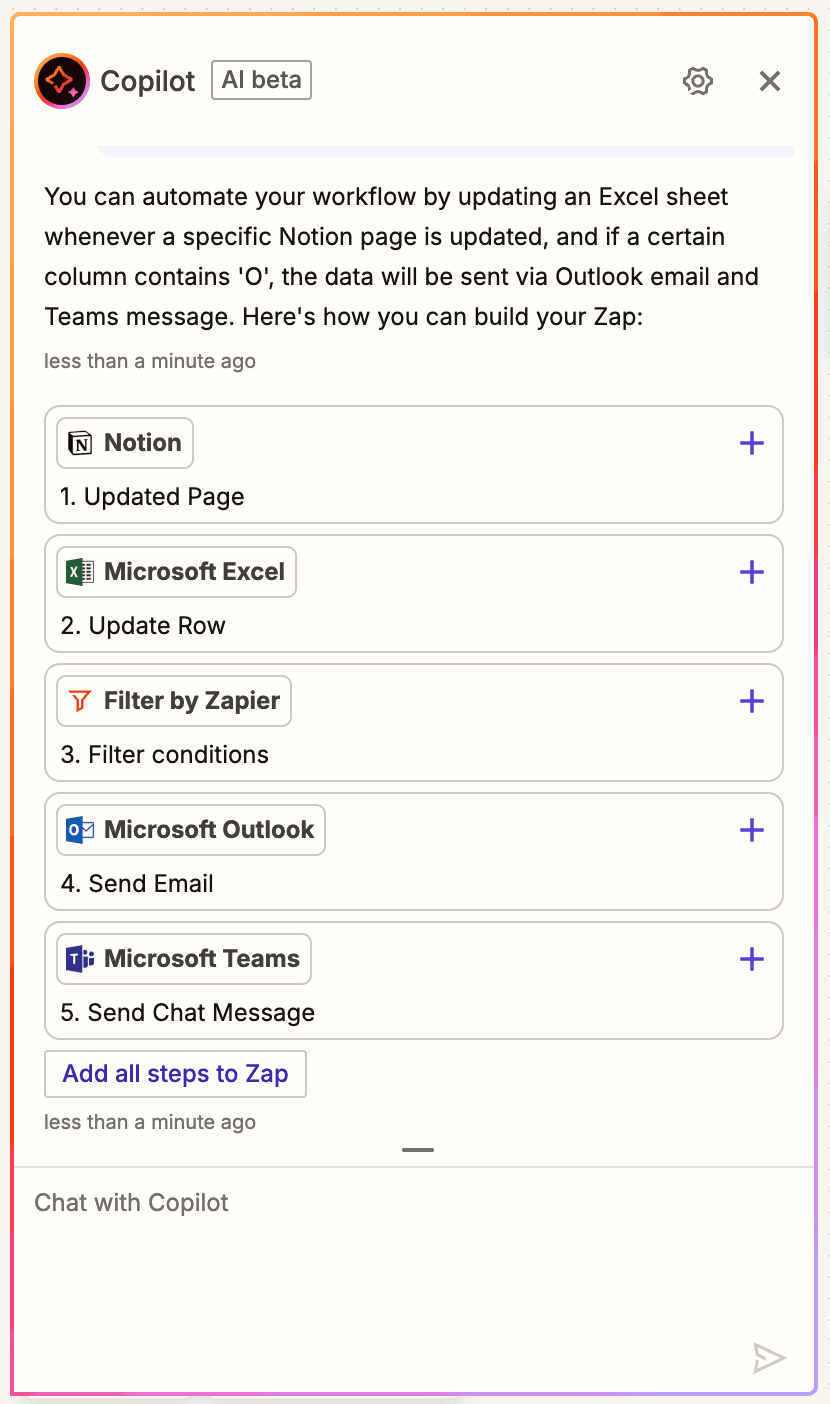Click Add all steps to Zap
The width and height of the screenshot is (830, 1404).
176,1074
